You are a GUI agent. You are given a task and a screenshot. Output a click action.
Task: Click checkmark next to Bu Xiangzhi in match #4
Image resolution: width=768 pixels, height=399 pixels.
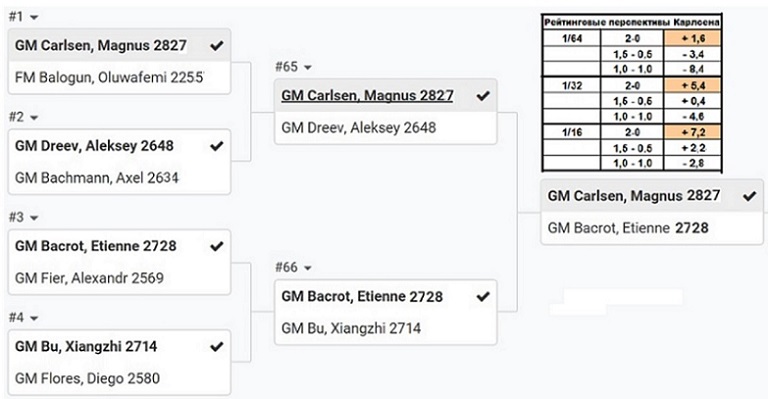coord(216,347)
